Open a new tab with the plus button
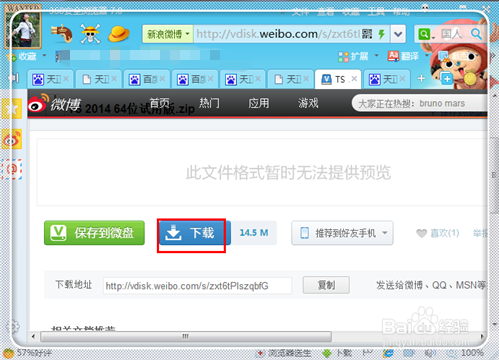Screen dimensions: 499x360 421,79
